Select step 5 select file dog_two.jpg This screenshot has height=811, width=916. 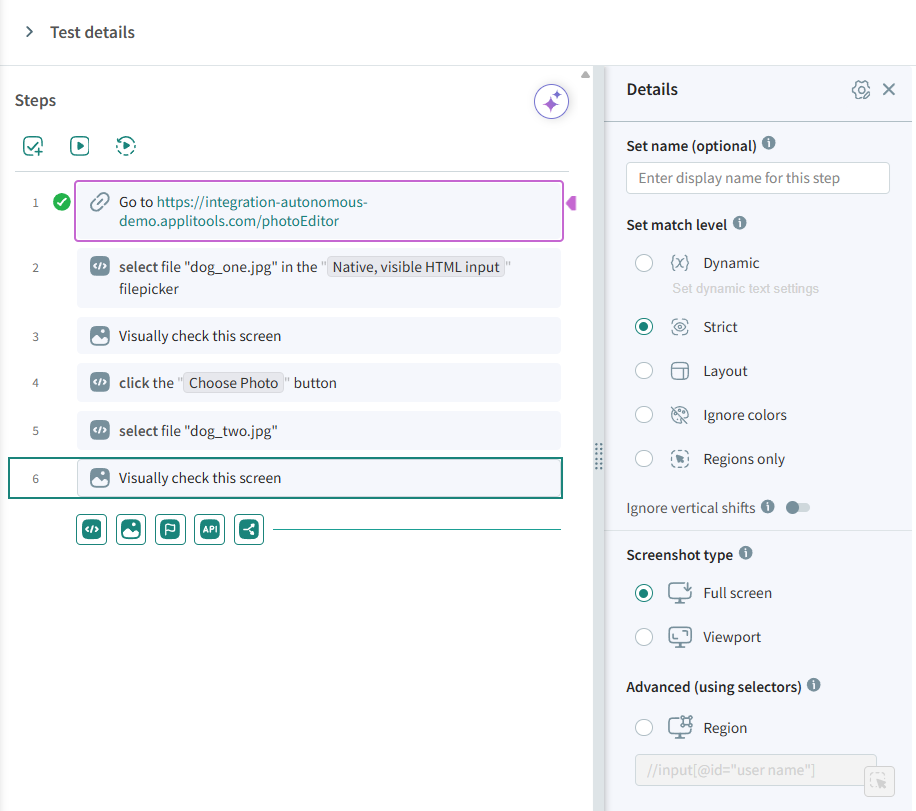pyautogui.click(x=319, y=431)
